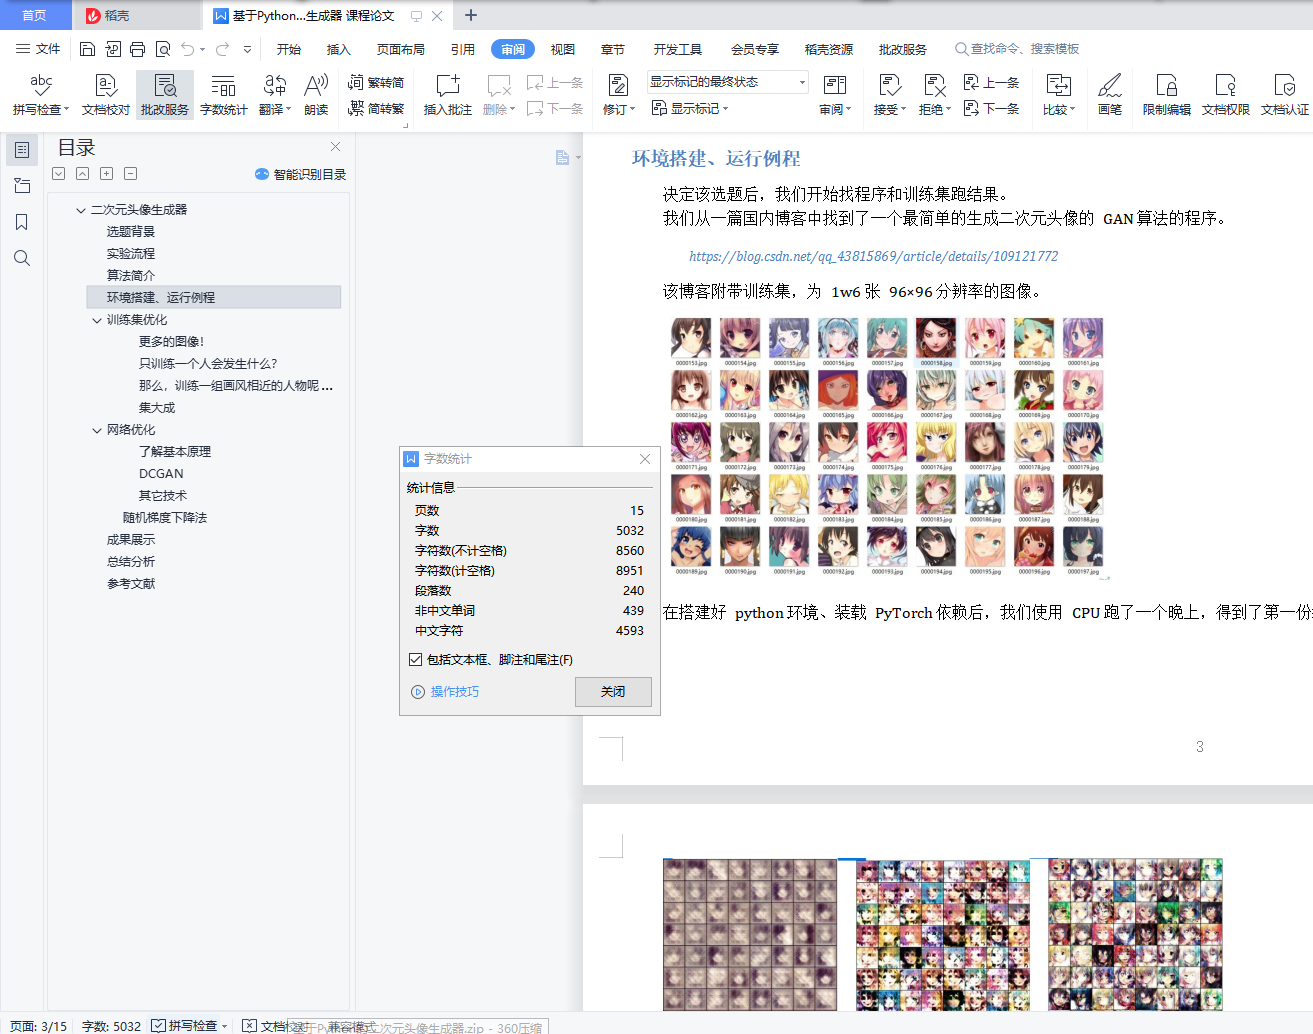The image size is (1313, 1034).
Task: Click the 批改服务 ribbon button
Action: point(165,95)
